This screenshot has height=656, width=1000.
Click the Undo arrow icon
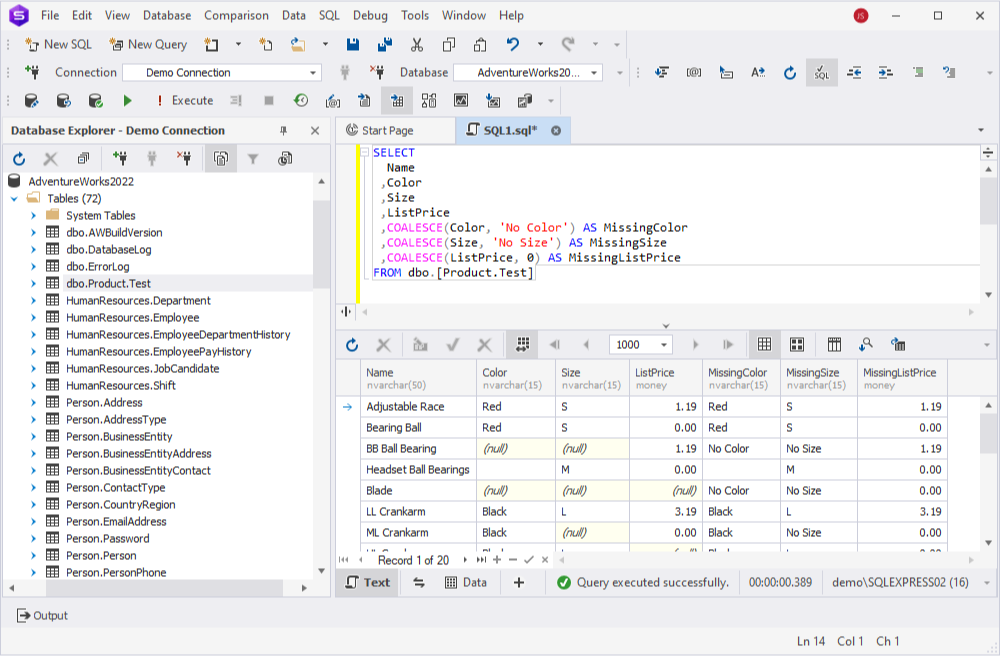[513, 45]
